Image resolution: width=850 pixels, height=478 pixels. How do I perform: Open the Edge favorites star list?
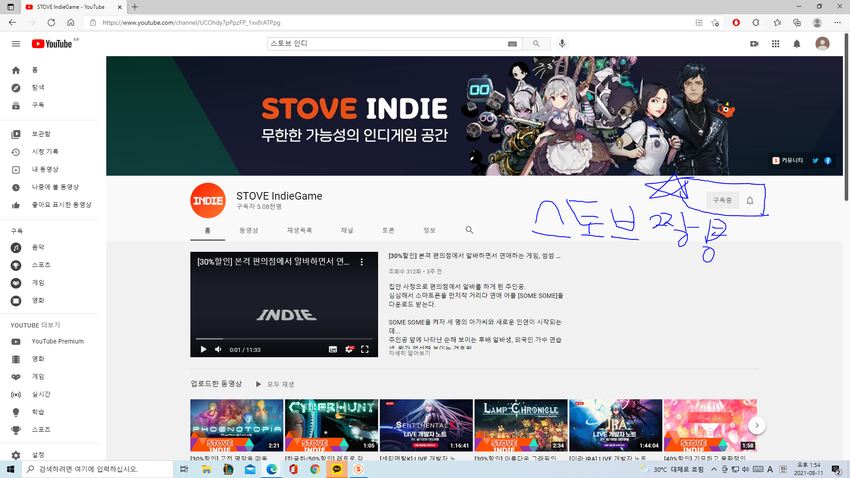(x=777, y=23)
